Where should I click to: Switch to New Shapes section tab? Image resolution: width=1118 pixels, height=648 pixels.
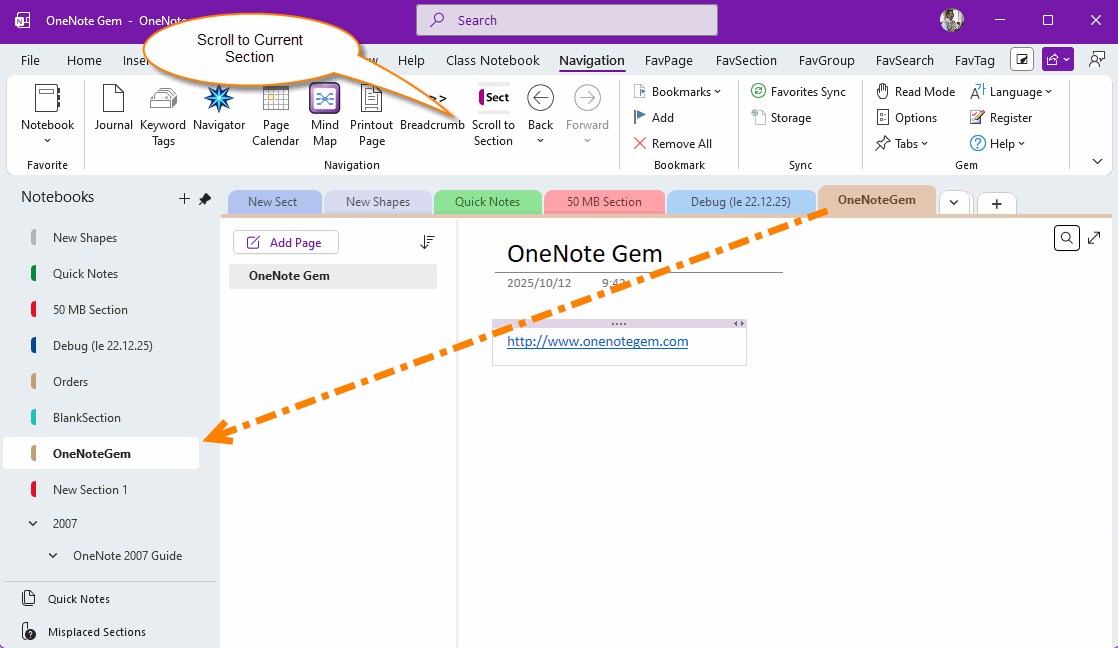[378, 202]
